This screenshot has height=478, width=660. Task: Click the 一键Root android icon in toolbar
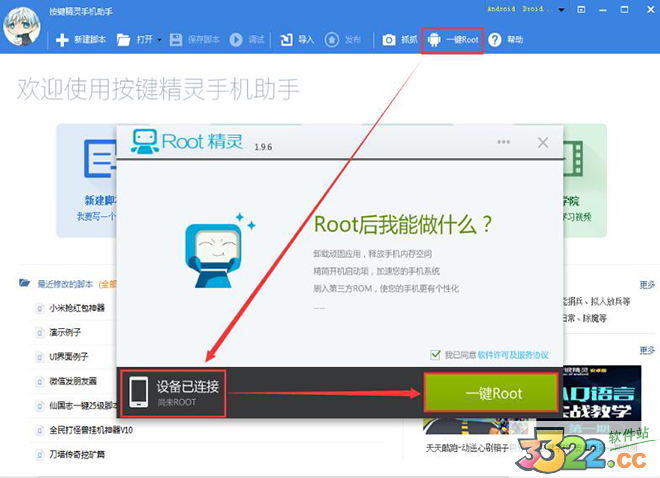(x=434, y=40)
